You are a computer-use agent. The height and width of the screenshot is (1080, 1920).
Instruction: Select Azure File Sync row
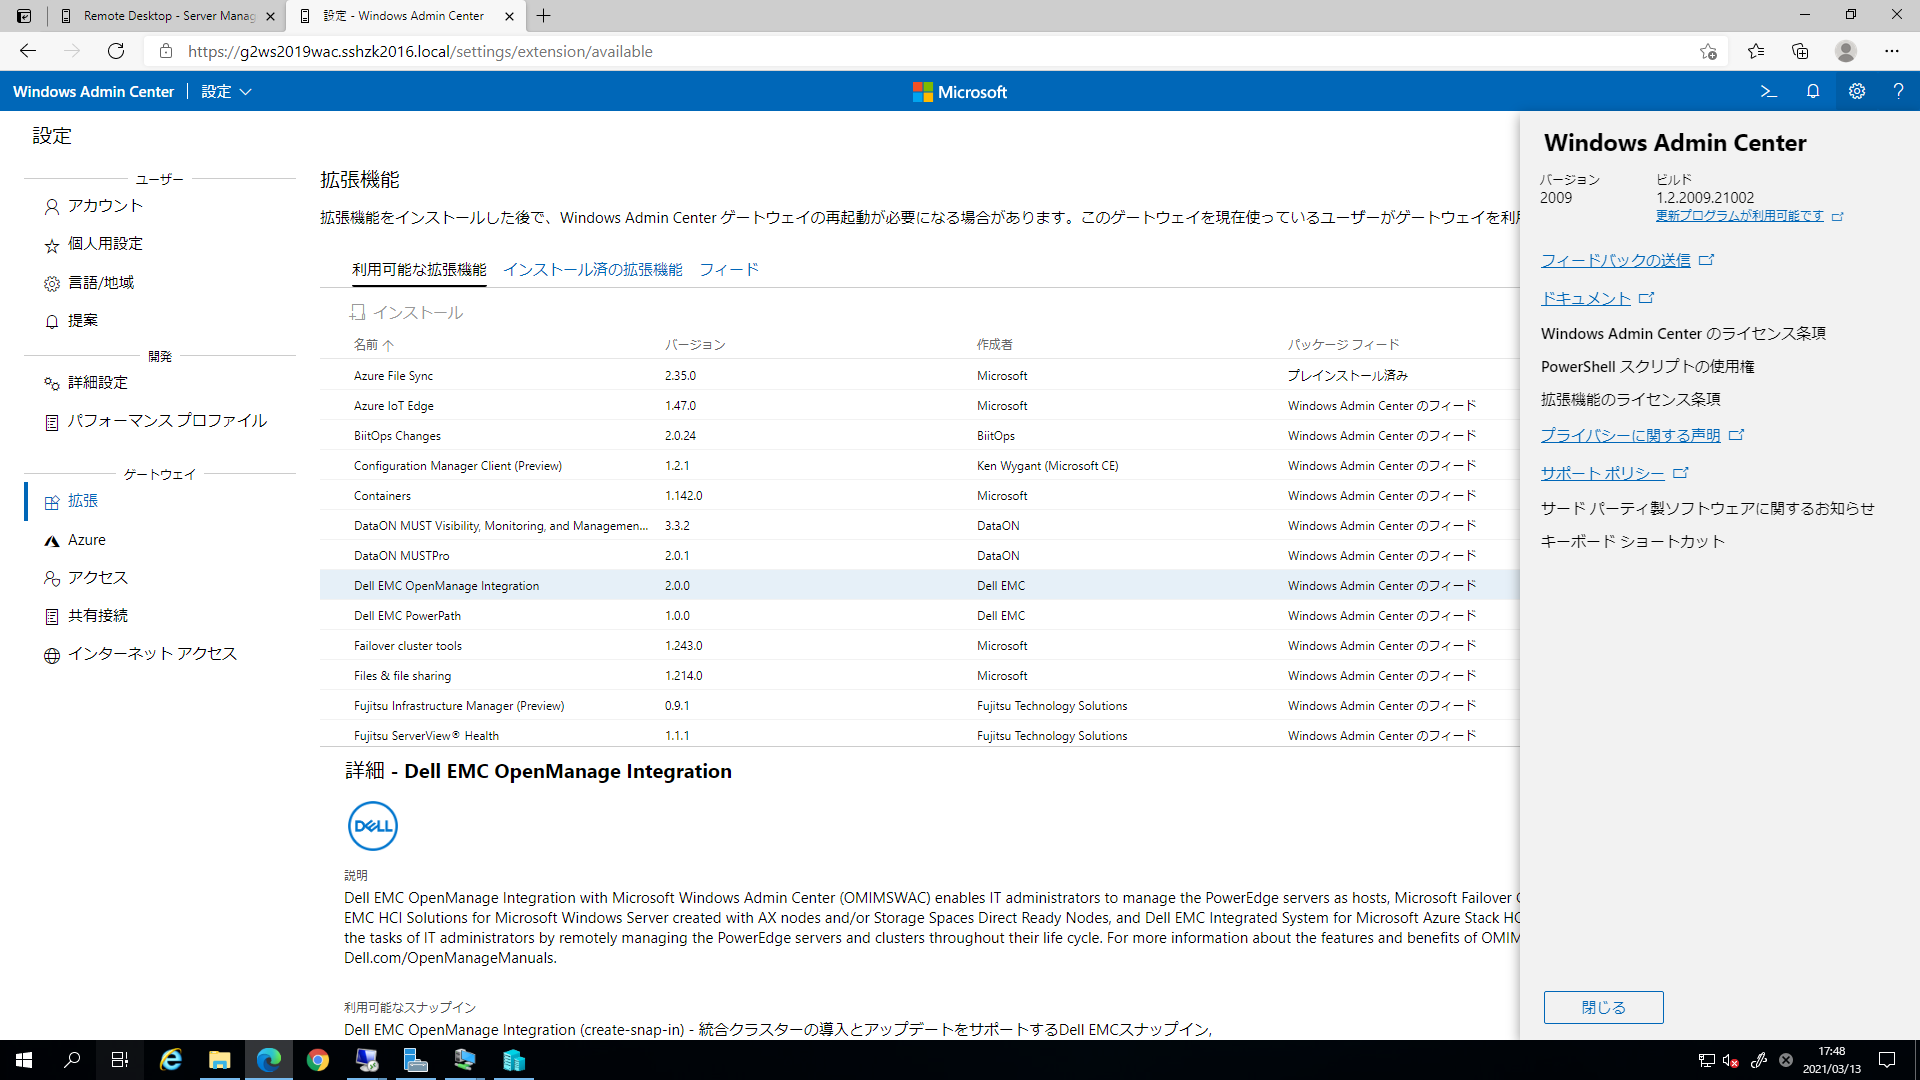pos(920,375)
